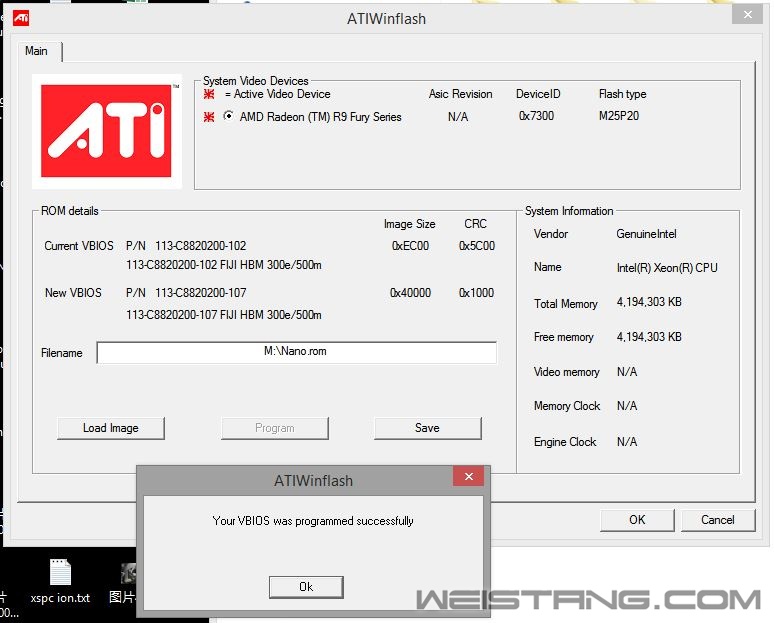
Task: Open the xspc ion.txt desktop file icon
Action: (60, 582)
